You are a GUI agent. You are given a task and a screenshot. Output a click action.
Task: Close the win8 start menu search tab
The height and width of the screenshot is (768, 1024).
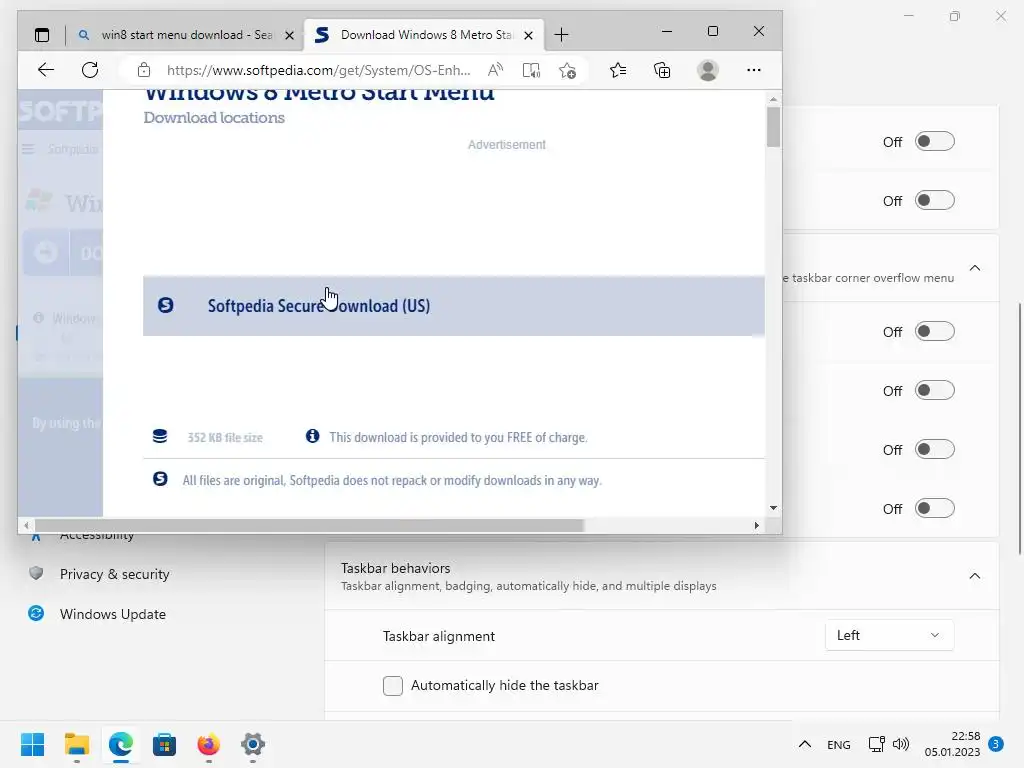pyautogui.click(x=289, y=35)
